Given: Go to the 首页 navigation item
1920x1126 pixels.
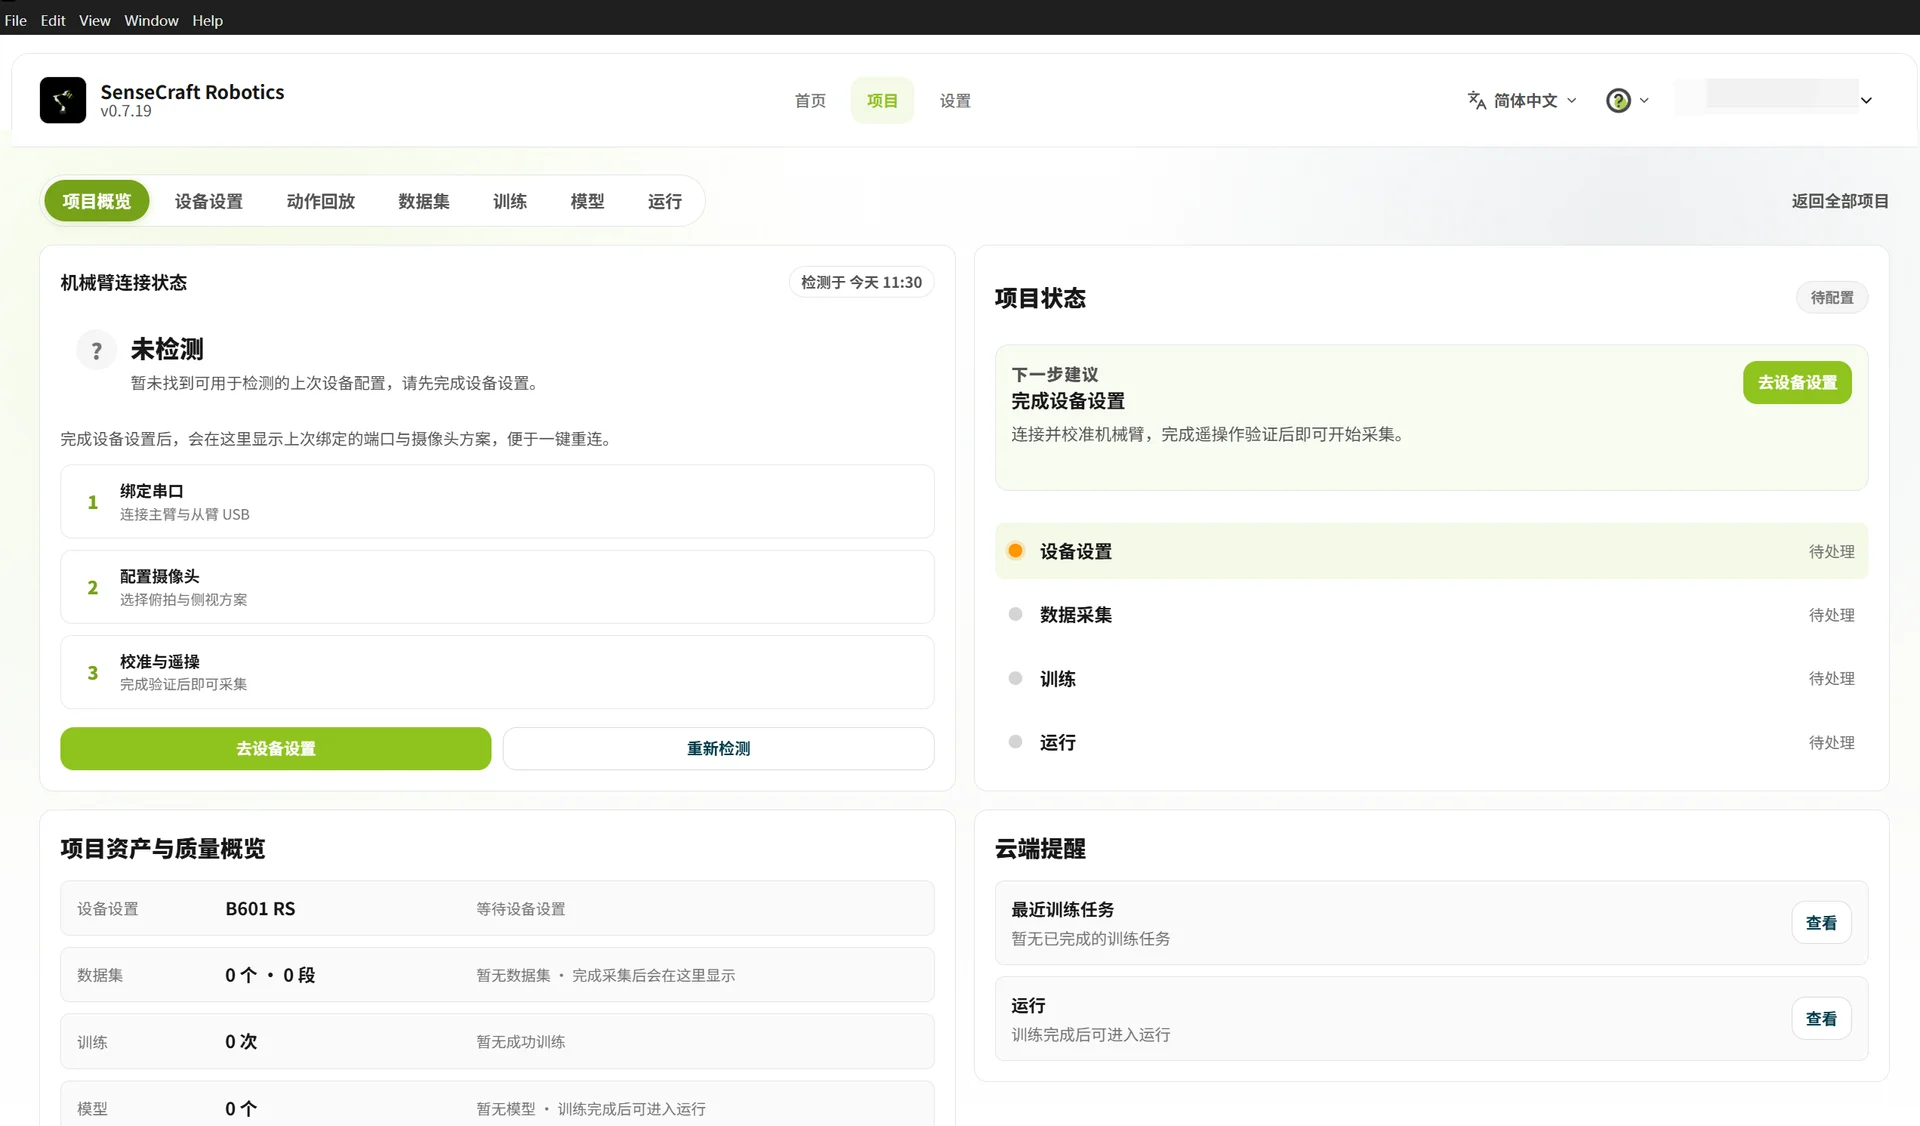Looking at the screenshot, I should [810, 100].
